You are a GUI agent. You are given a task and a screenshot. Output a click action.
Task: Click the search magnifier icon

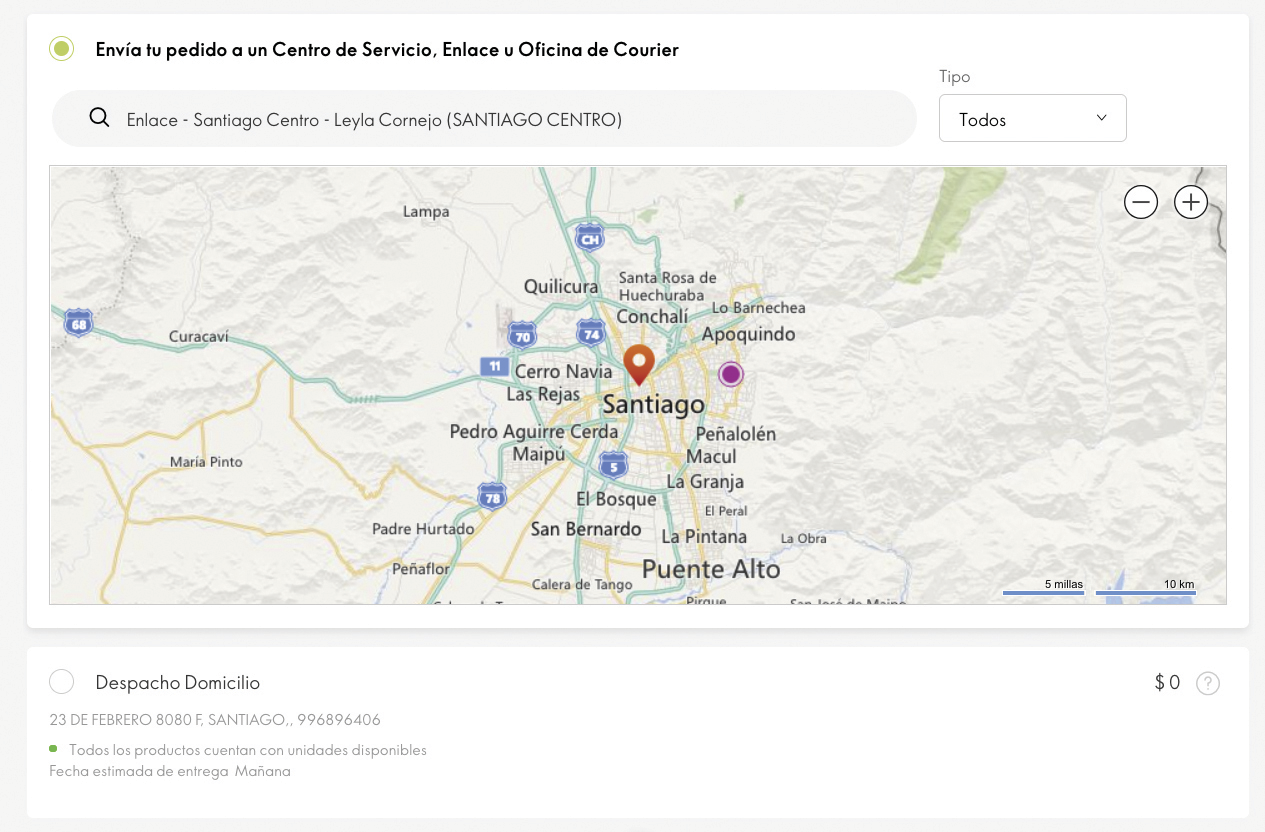pyautogui.click(x=99, y=118)
